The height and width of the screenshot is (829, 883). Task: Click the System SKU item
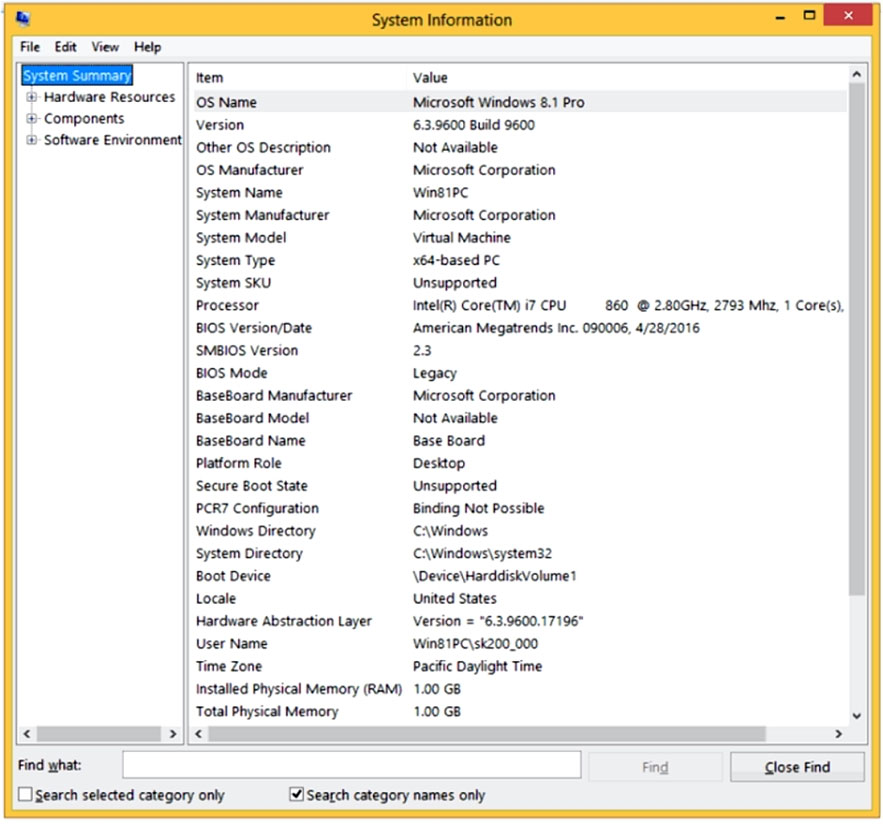233,283
